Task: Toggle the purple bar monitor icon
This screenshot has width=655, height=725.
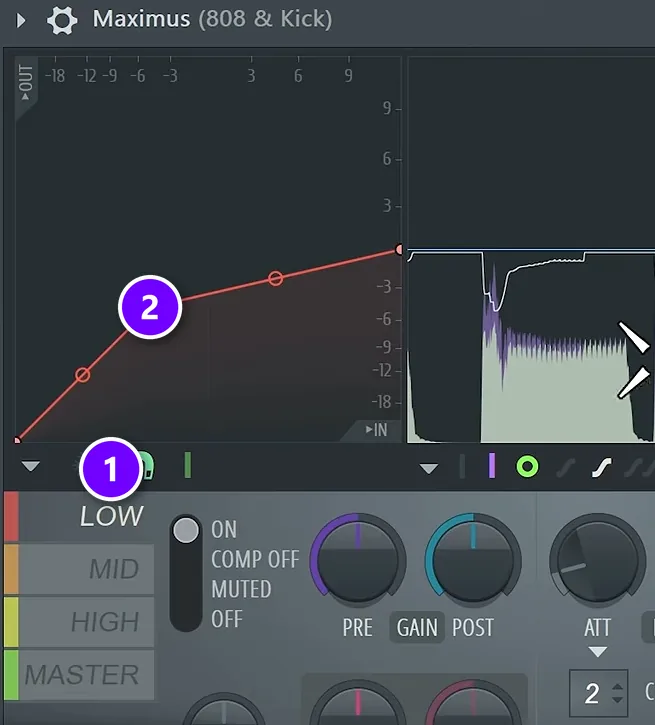Action: click(492, 465)
